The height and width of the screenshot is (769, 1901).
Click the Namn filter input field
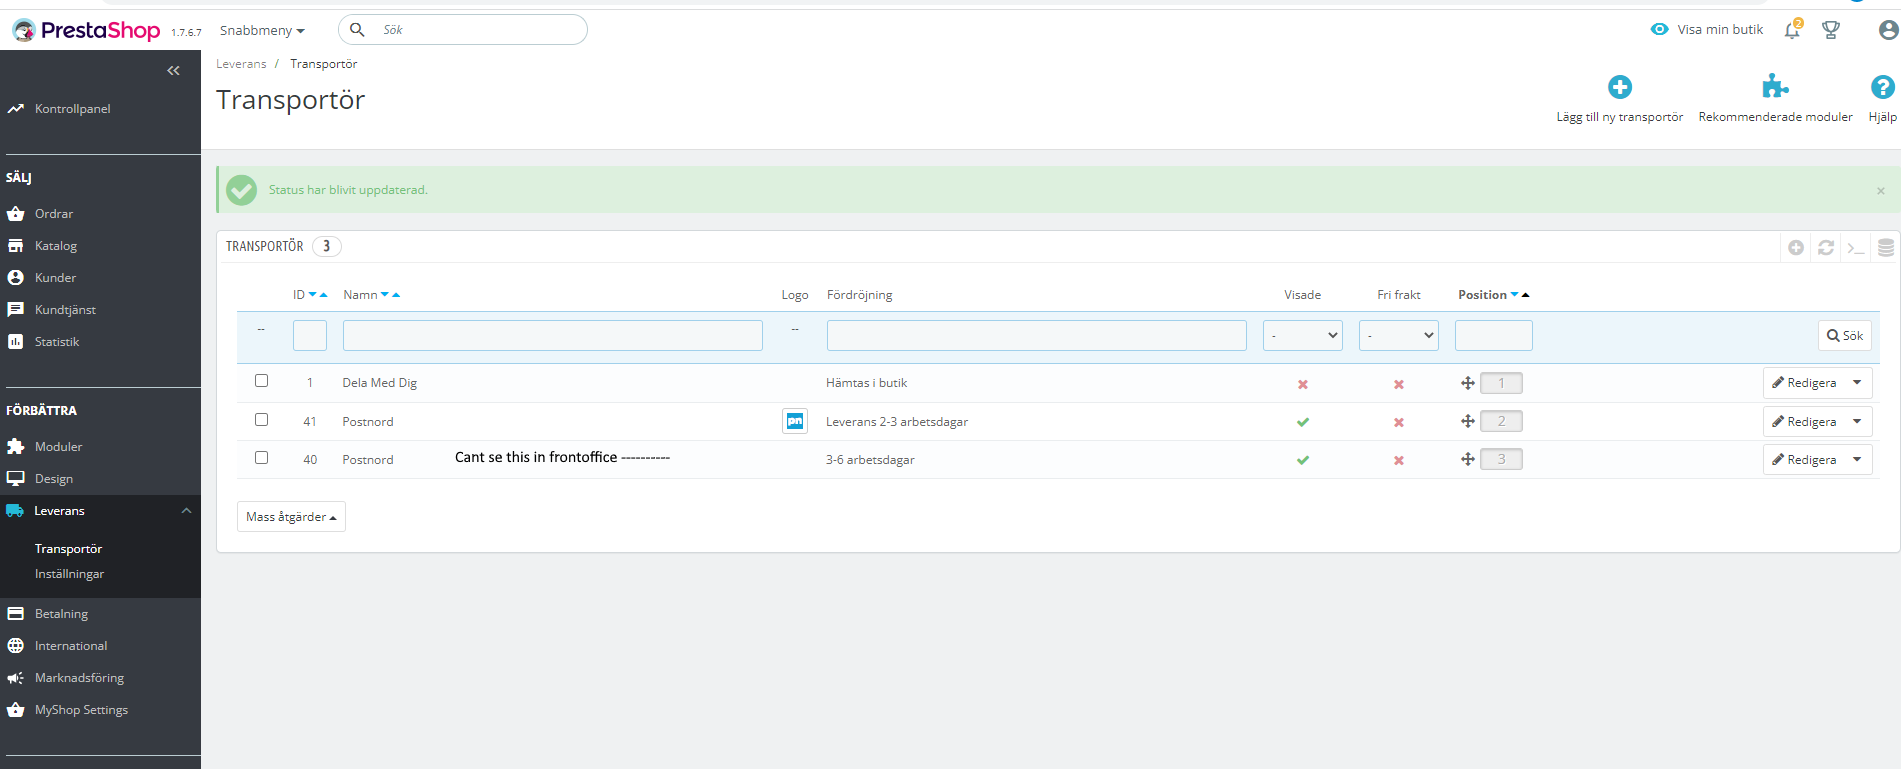(553, 336)
